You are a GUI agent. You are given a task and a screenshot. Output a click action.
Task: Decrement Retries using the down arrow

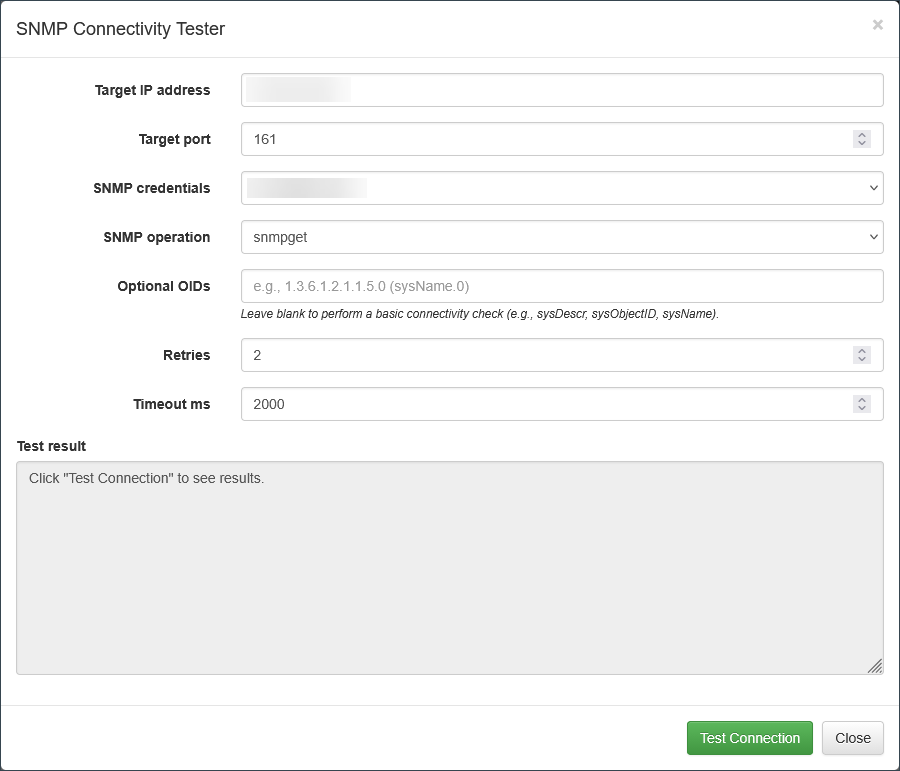click(862, 360)
